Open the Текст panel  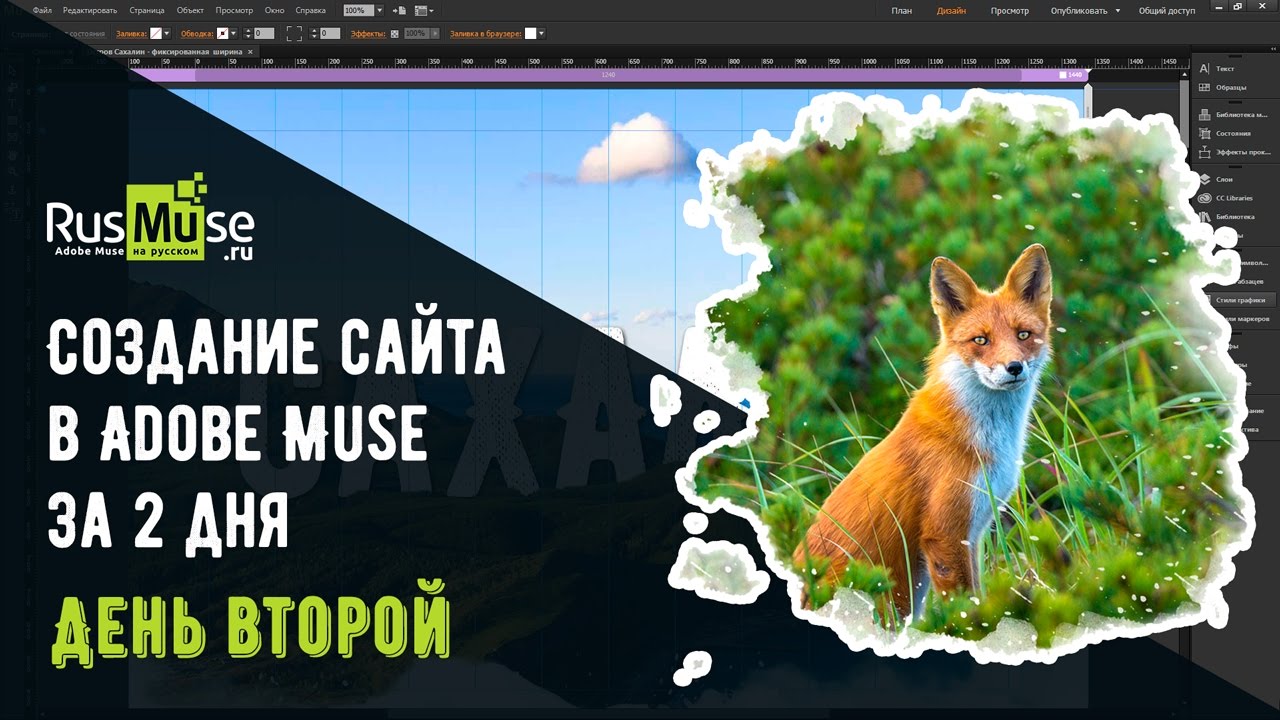coord(1218,69)
